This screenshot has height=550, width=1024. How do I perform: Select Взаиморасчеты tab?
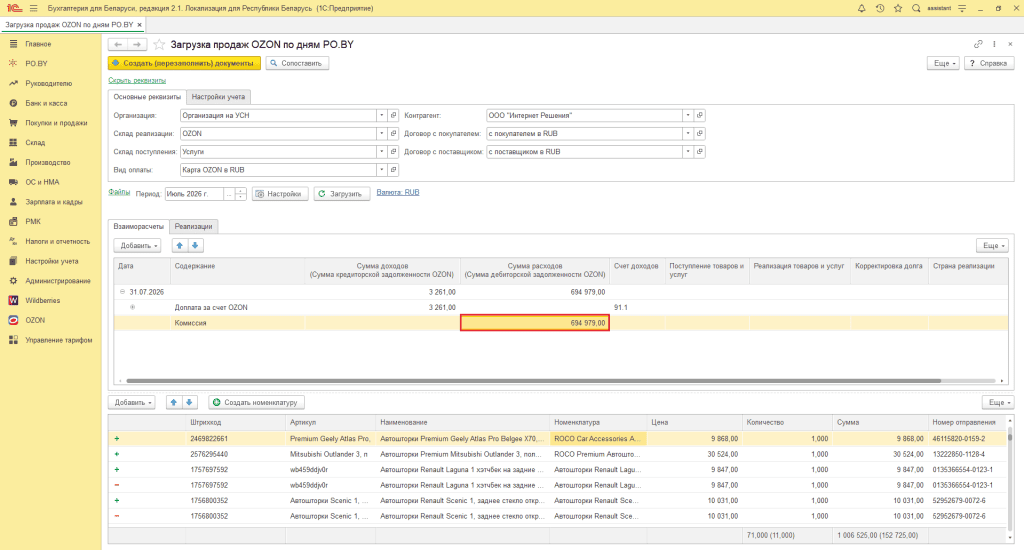[x=138, y=227]
